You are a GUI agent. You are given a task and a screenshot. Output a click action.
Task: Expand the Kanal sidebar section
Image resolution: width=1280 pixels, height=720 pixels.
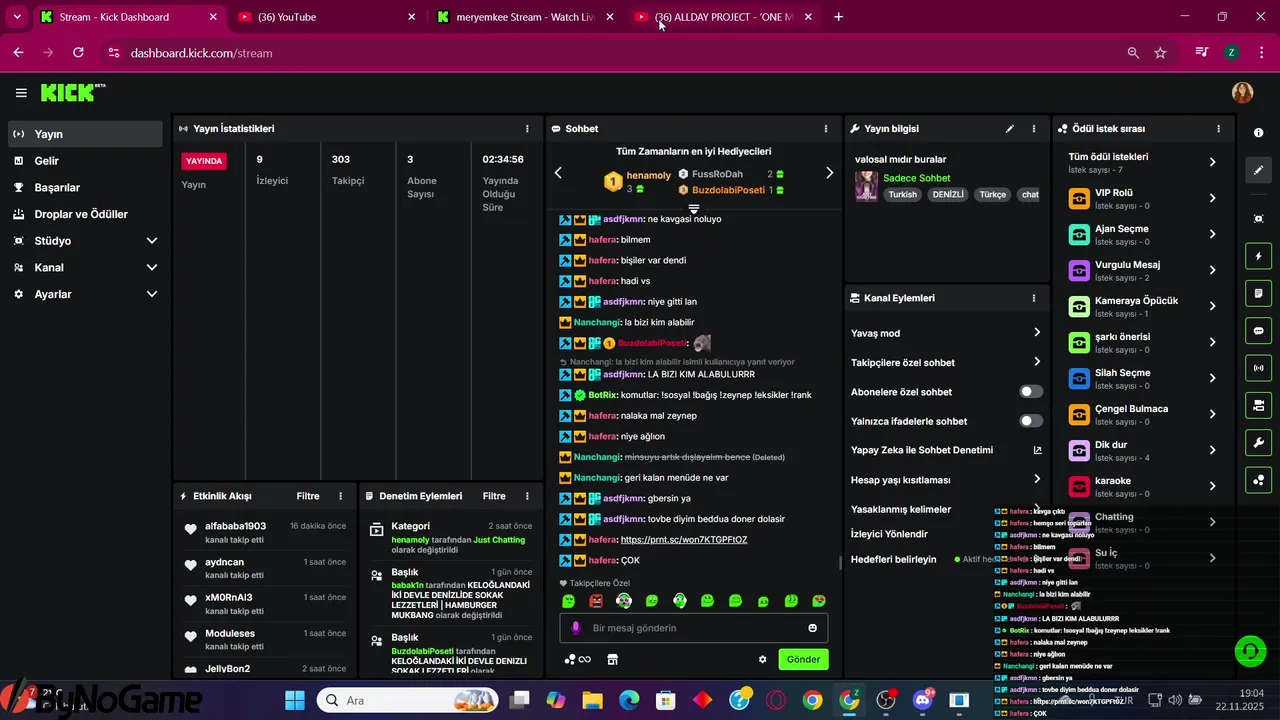coord(152,267)
